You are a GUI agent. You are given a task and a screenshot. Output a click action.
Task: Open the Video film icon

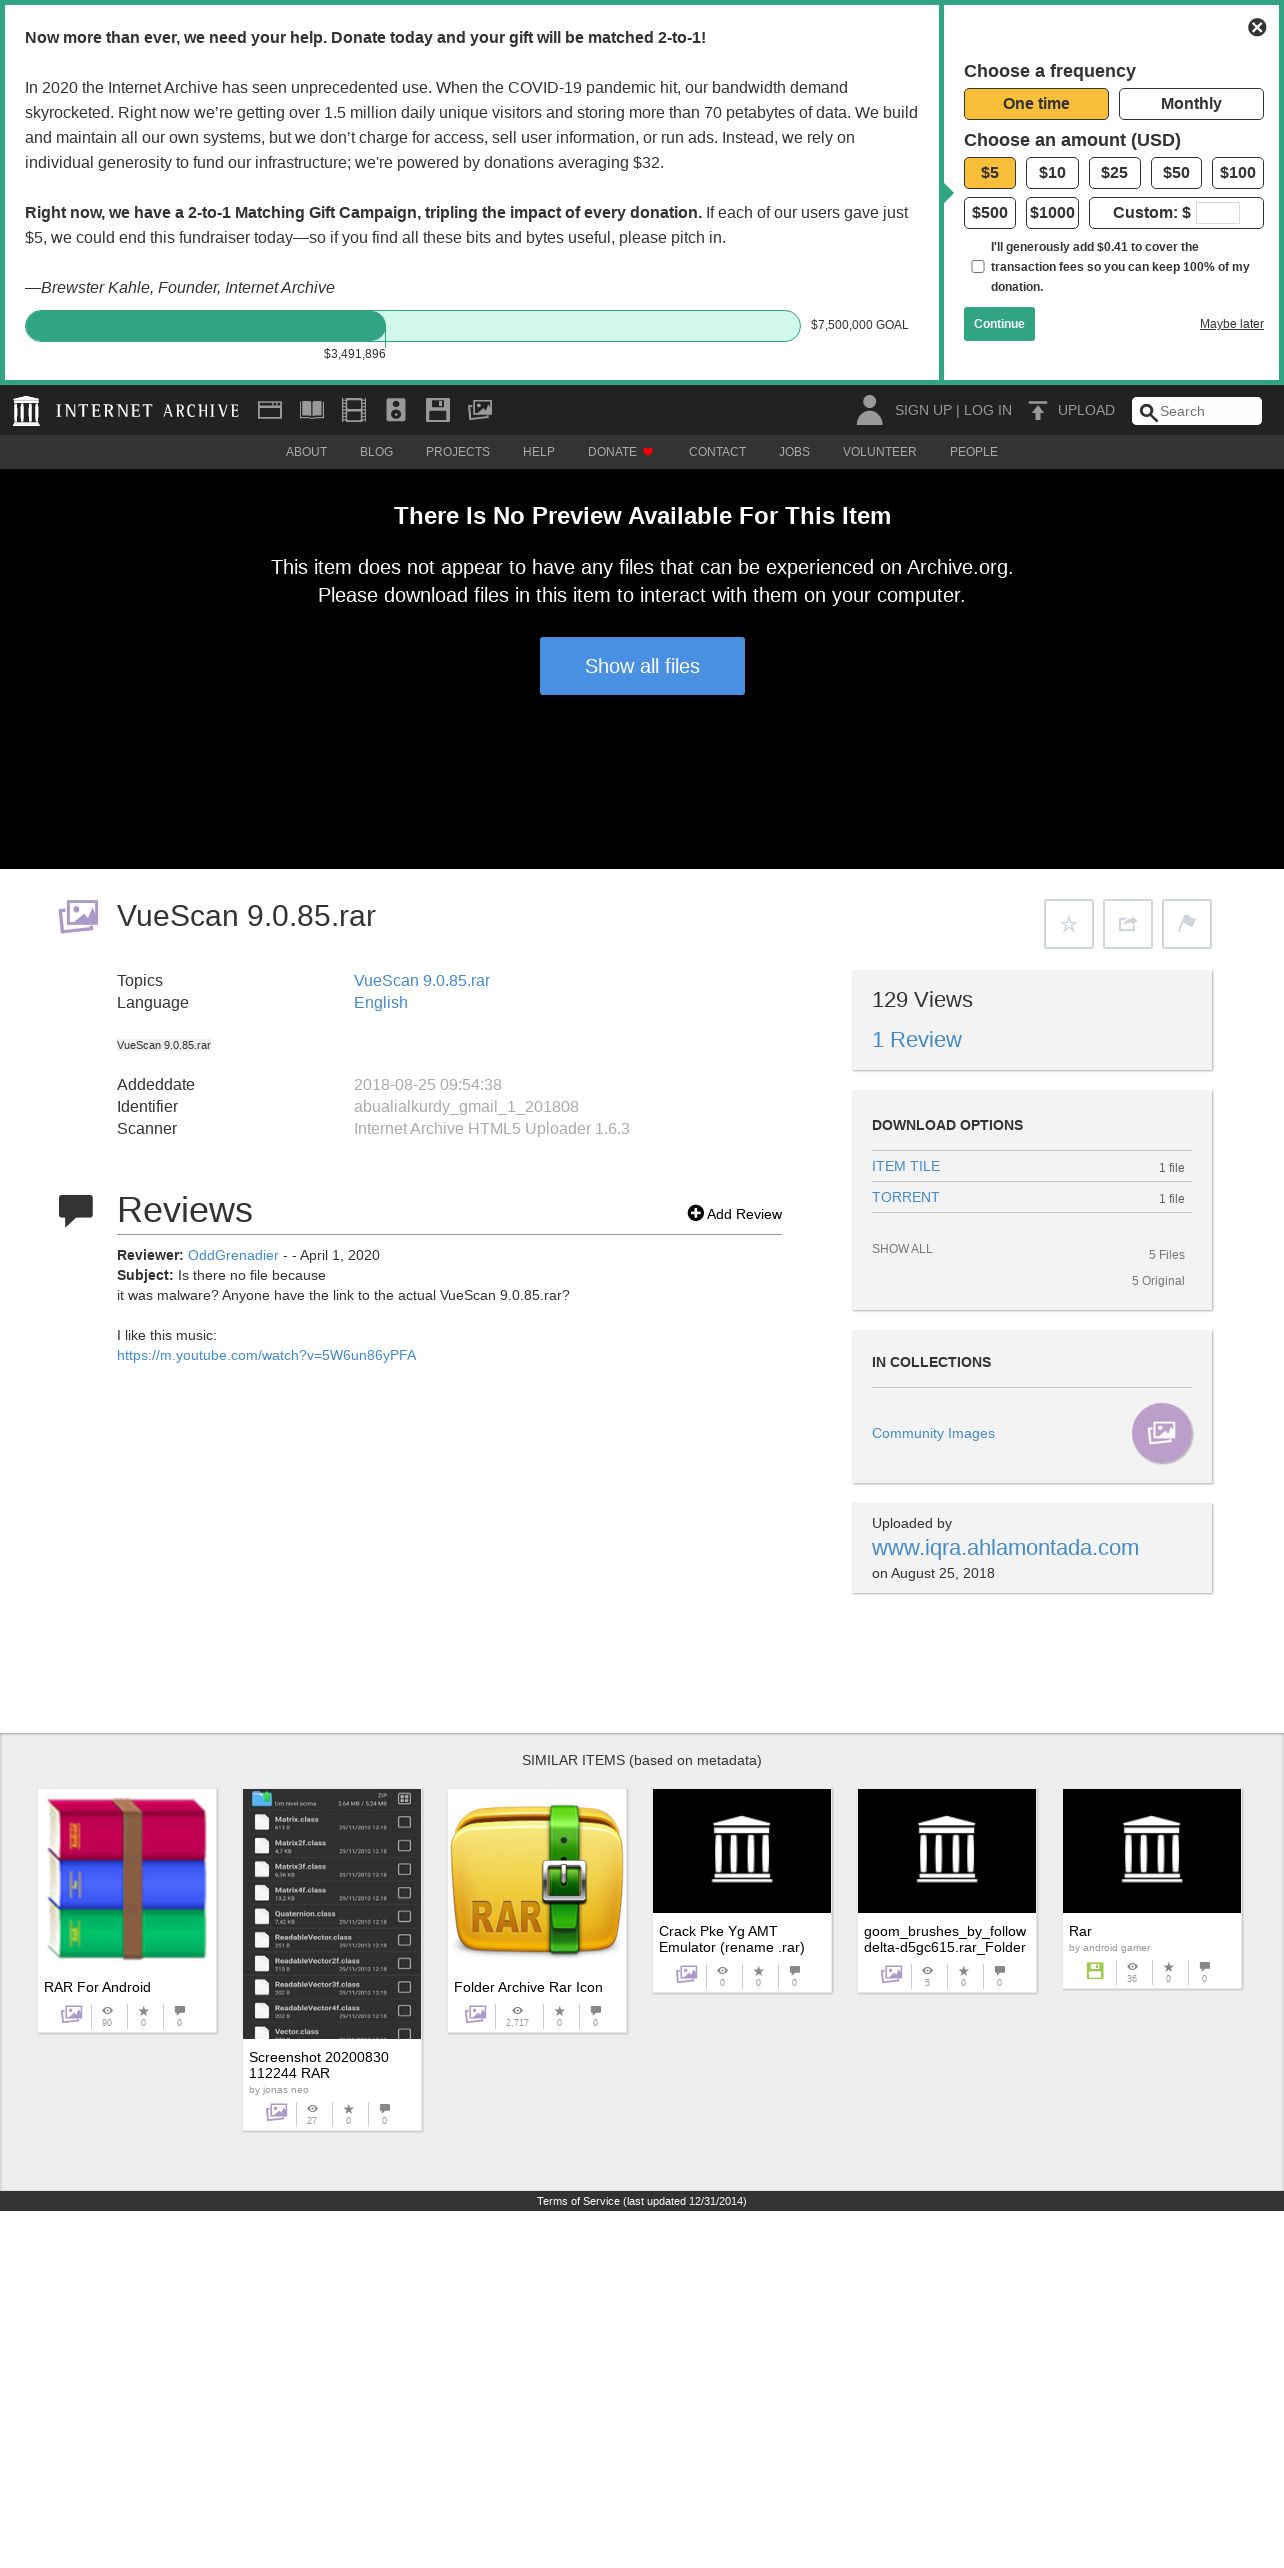pos(354,410)
